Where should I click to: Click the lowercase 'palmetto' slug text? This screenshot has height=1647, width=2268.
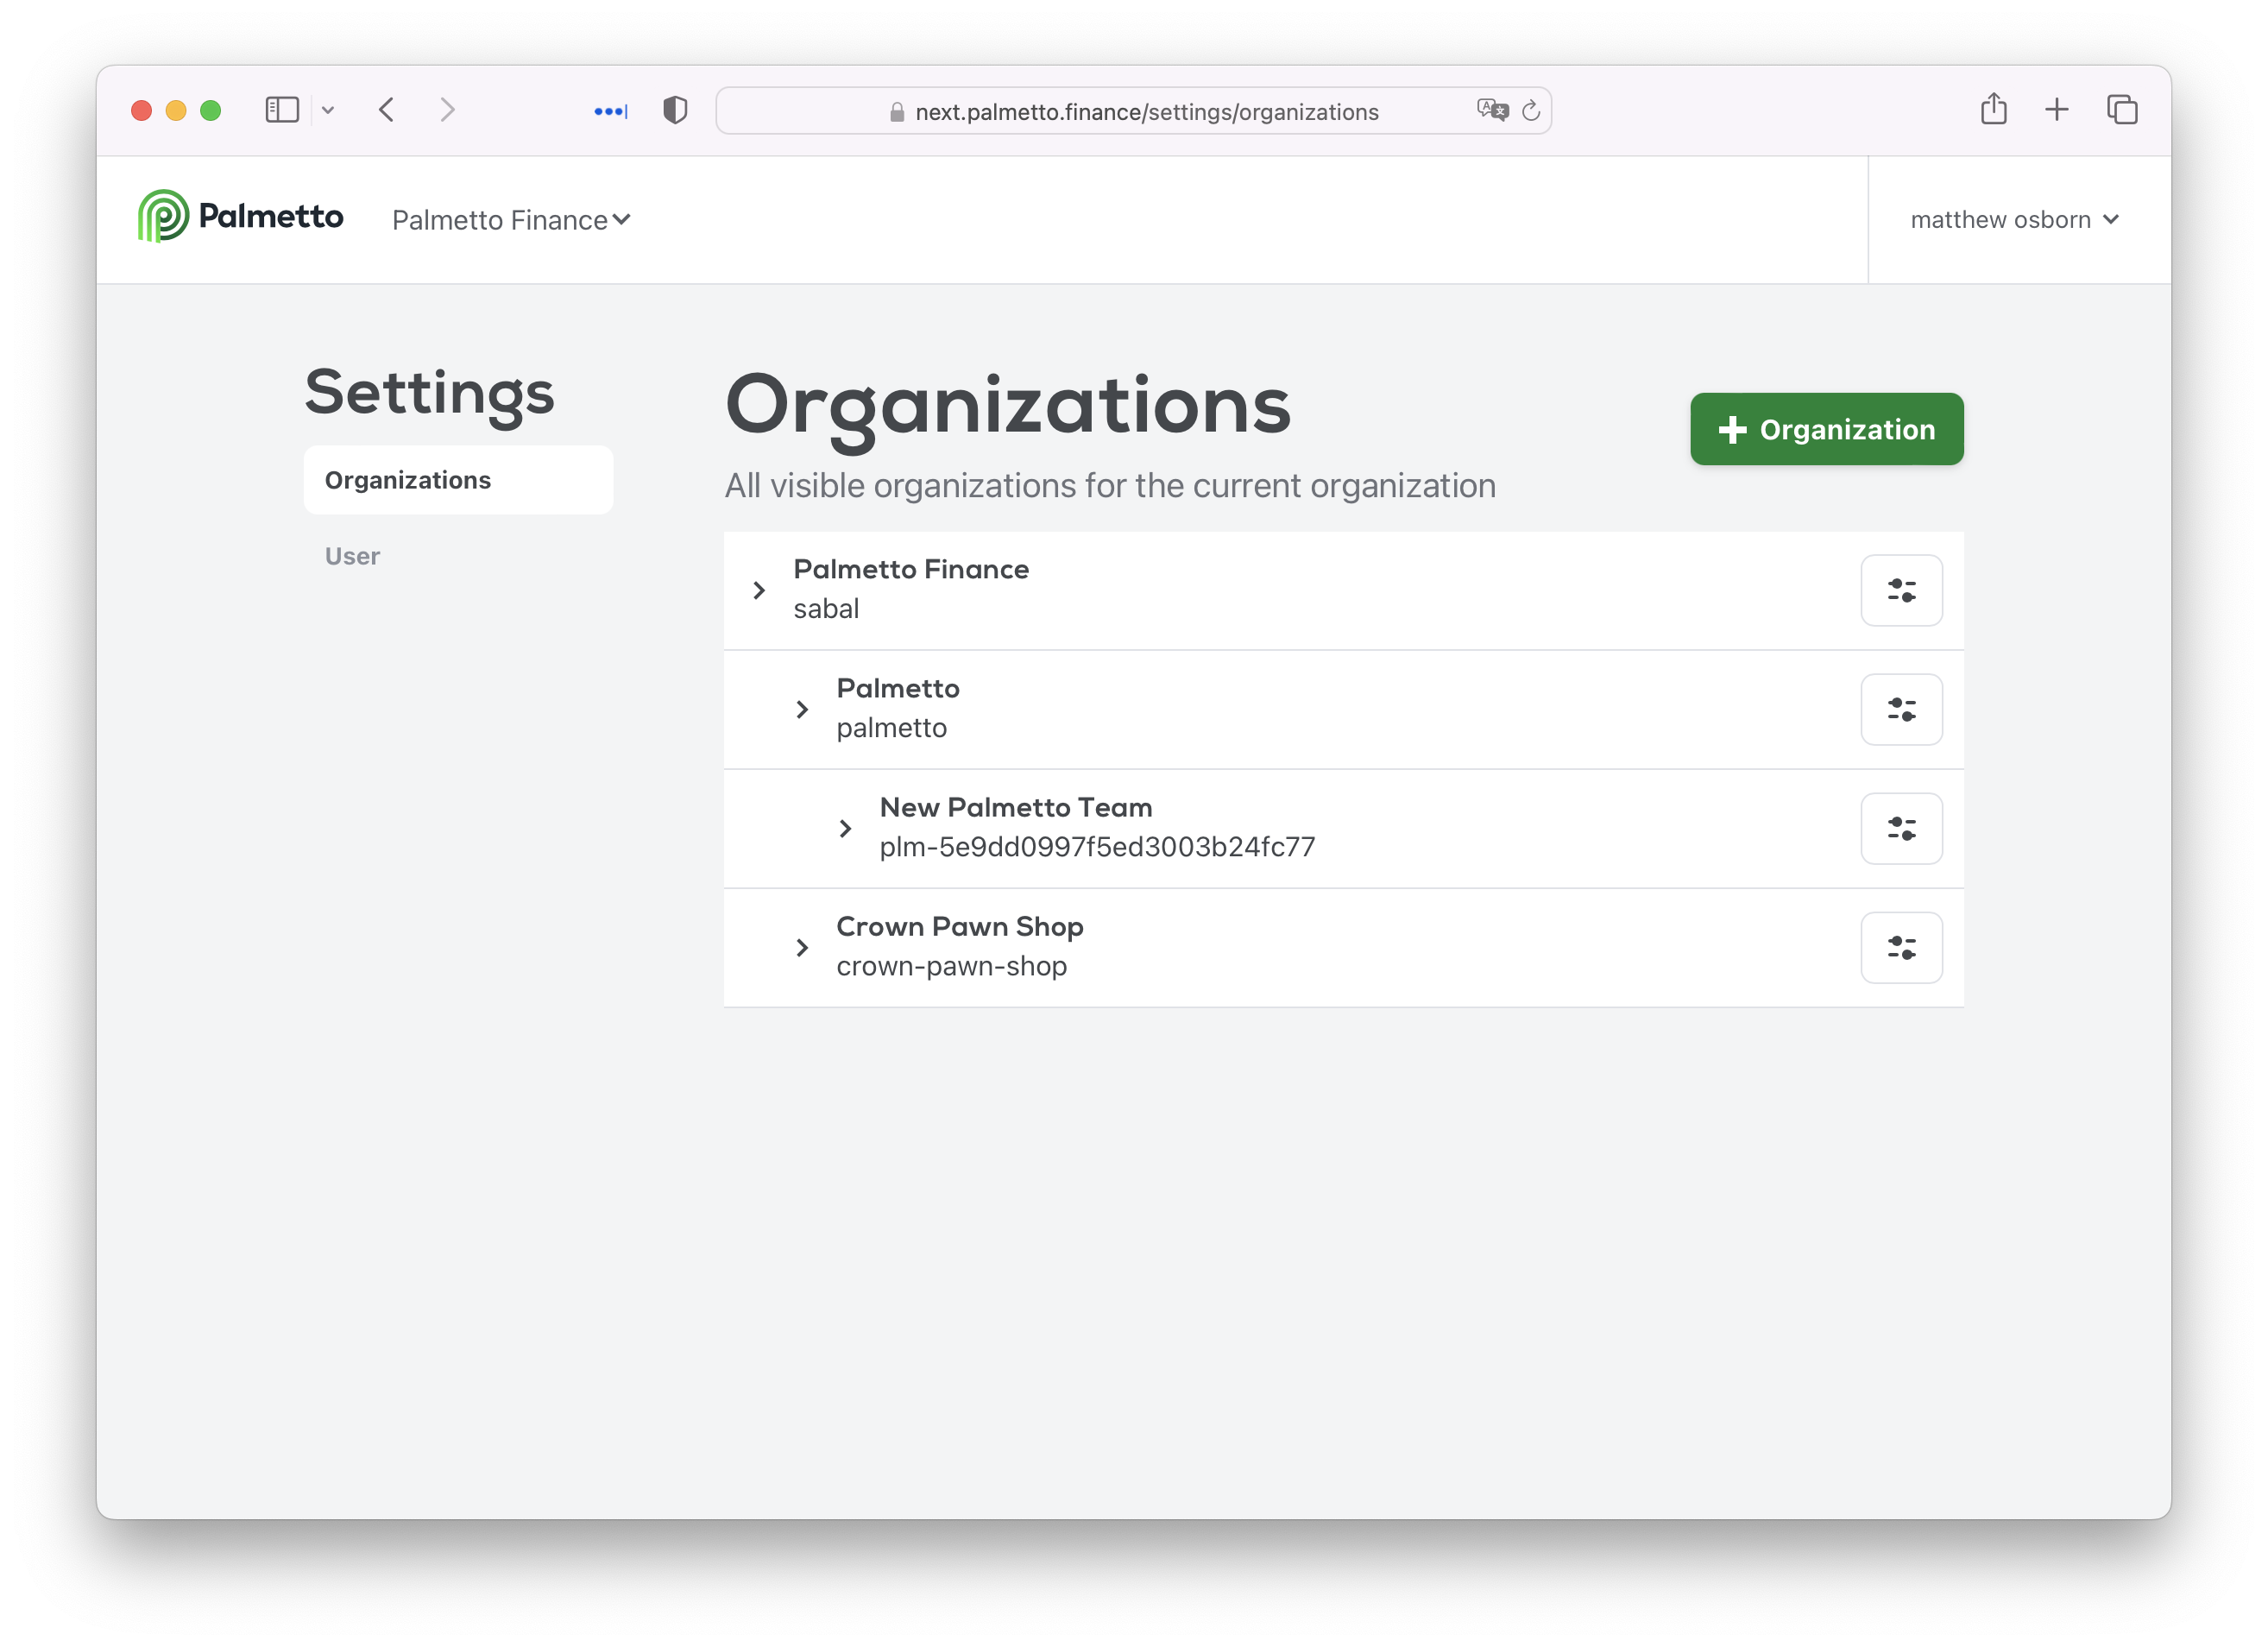891,728
